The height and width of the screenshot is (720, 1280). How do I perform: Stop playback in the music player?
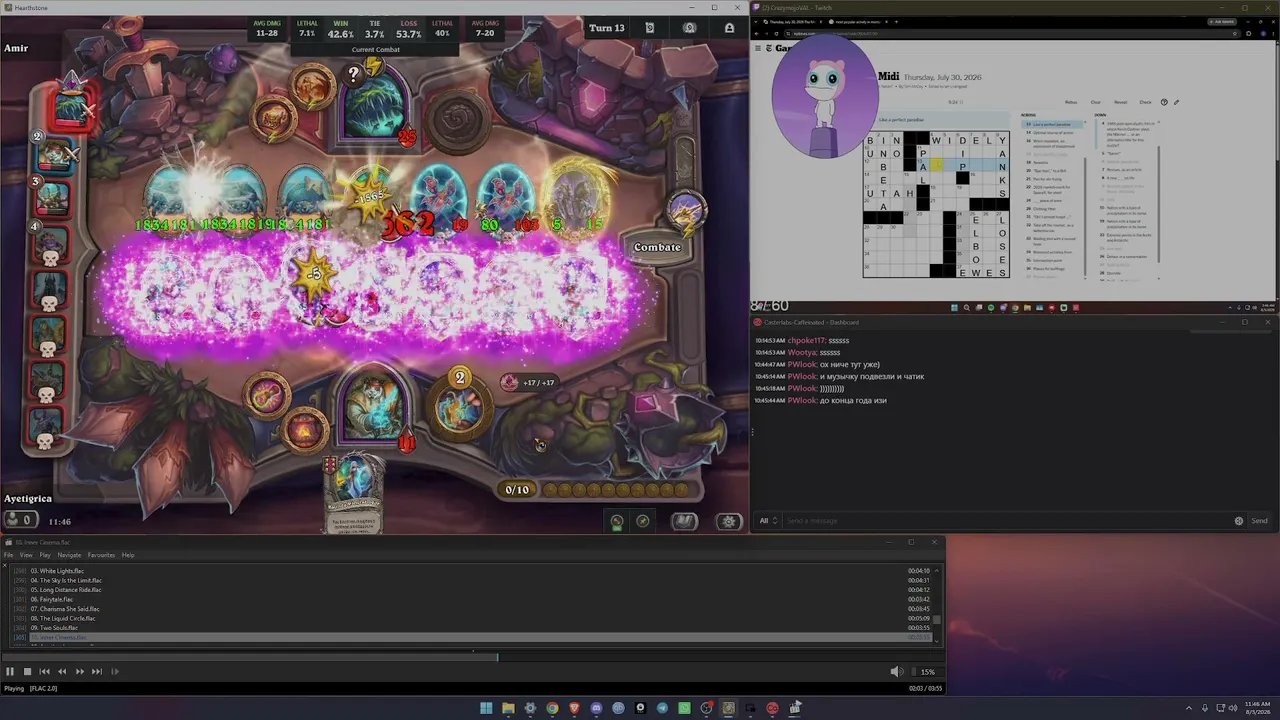pyautogui.click(x=28, y=672)
